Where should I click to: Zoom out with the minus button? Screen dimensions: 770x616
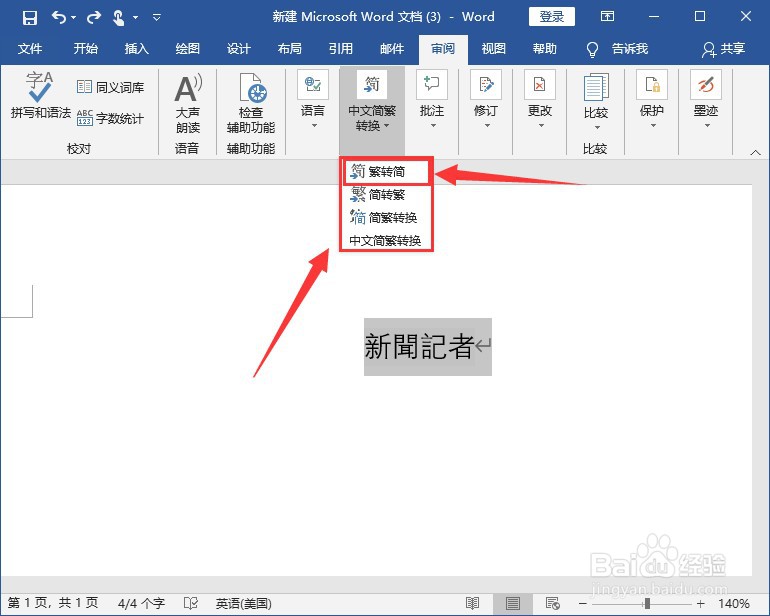(583, 604)
